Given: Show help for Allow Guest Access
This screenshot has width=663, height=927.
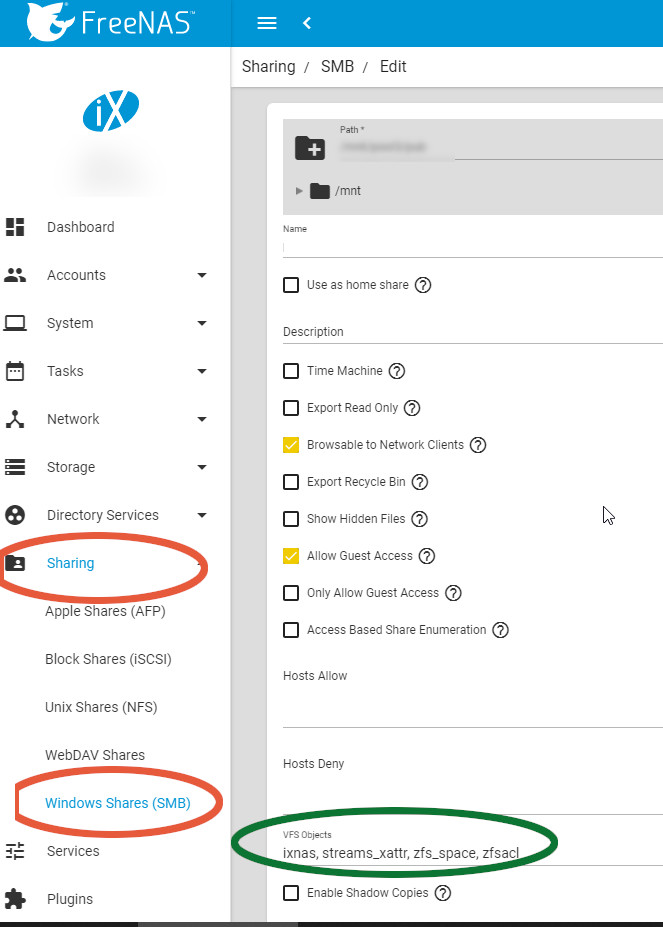Looking at the screenshot, I should pyautogui.click(x=427, y=556).
